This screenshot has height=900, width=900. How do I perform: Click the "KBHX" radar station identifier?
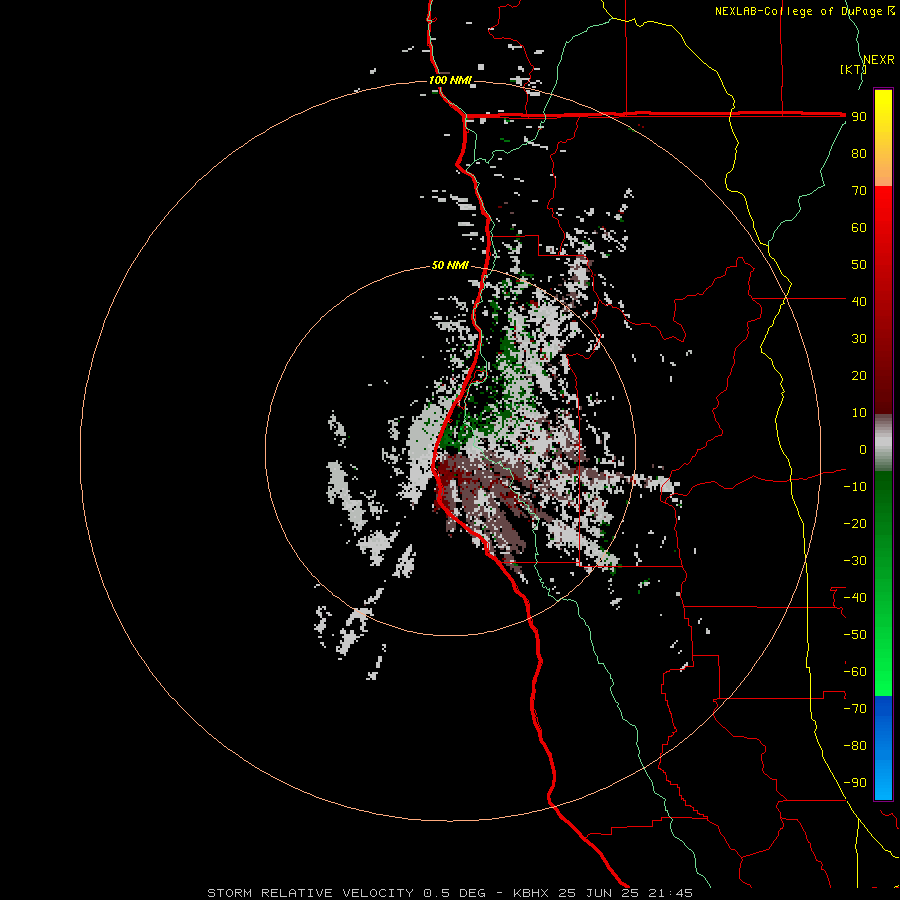click(531, 893)
